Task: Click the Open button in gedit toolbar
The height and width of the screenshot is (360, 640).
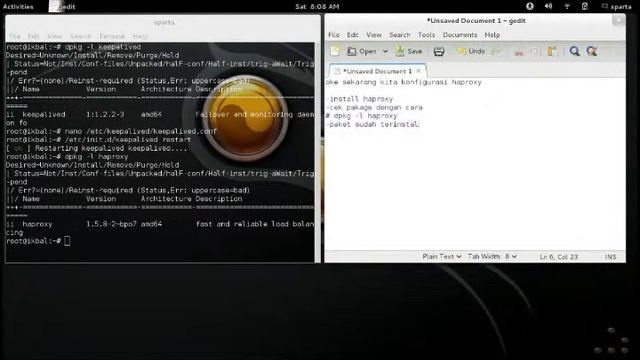Action: pos(362,51)
